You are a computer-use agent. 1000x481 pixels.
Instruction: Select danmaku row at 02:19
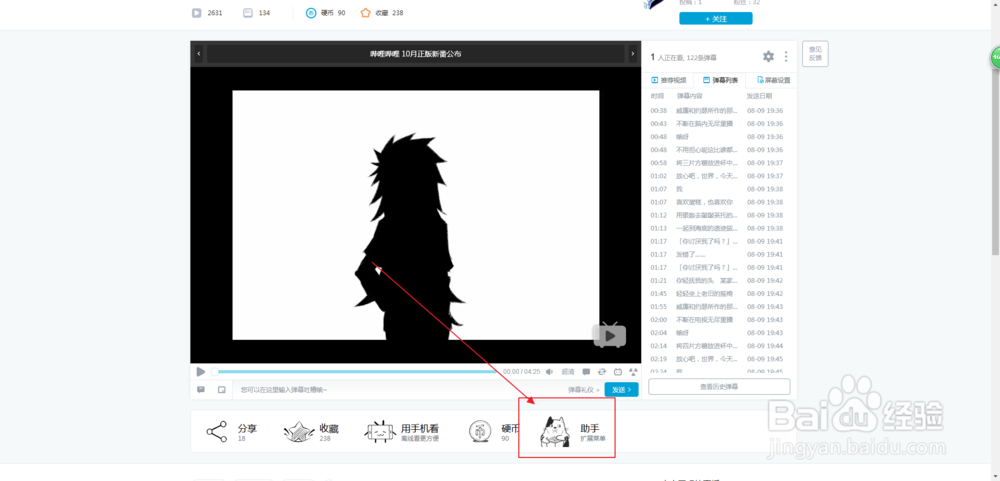[719, 359]
